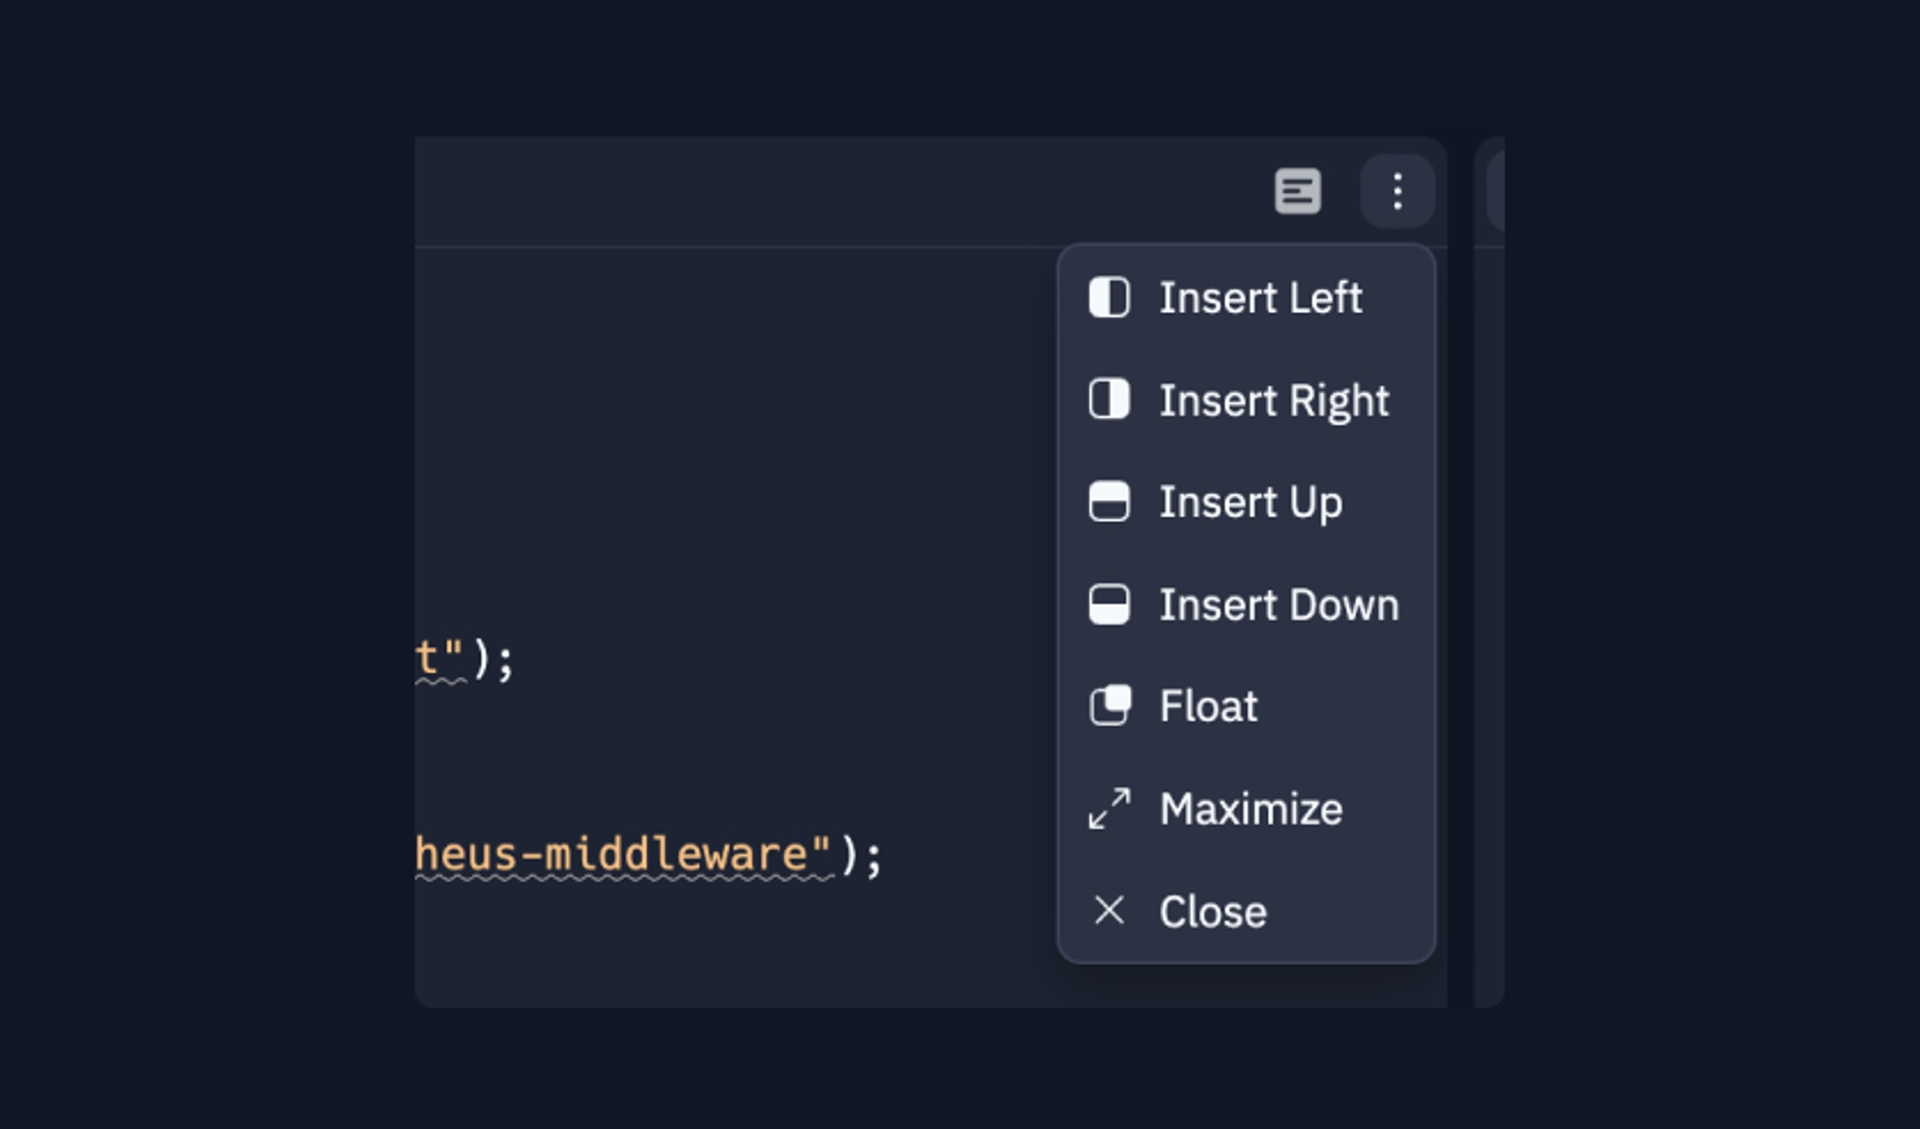The height and width of the screenshot is (1129, 1920).
Task: Click the diagonal Maximize arrows icon
Action: (1109, 809)
